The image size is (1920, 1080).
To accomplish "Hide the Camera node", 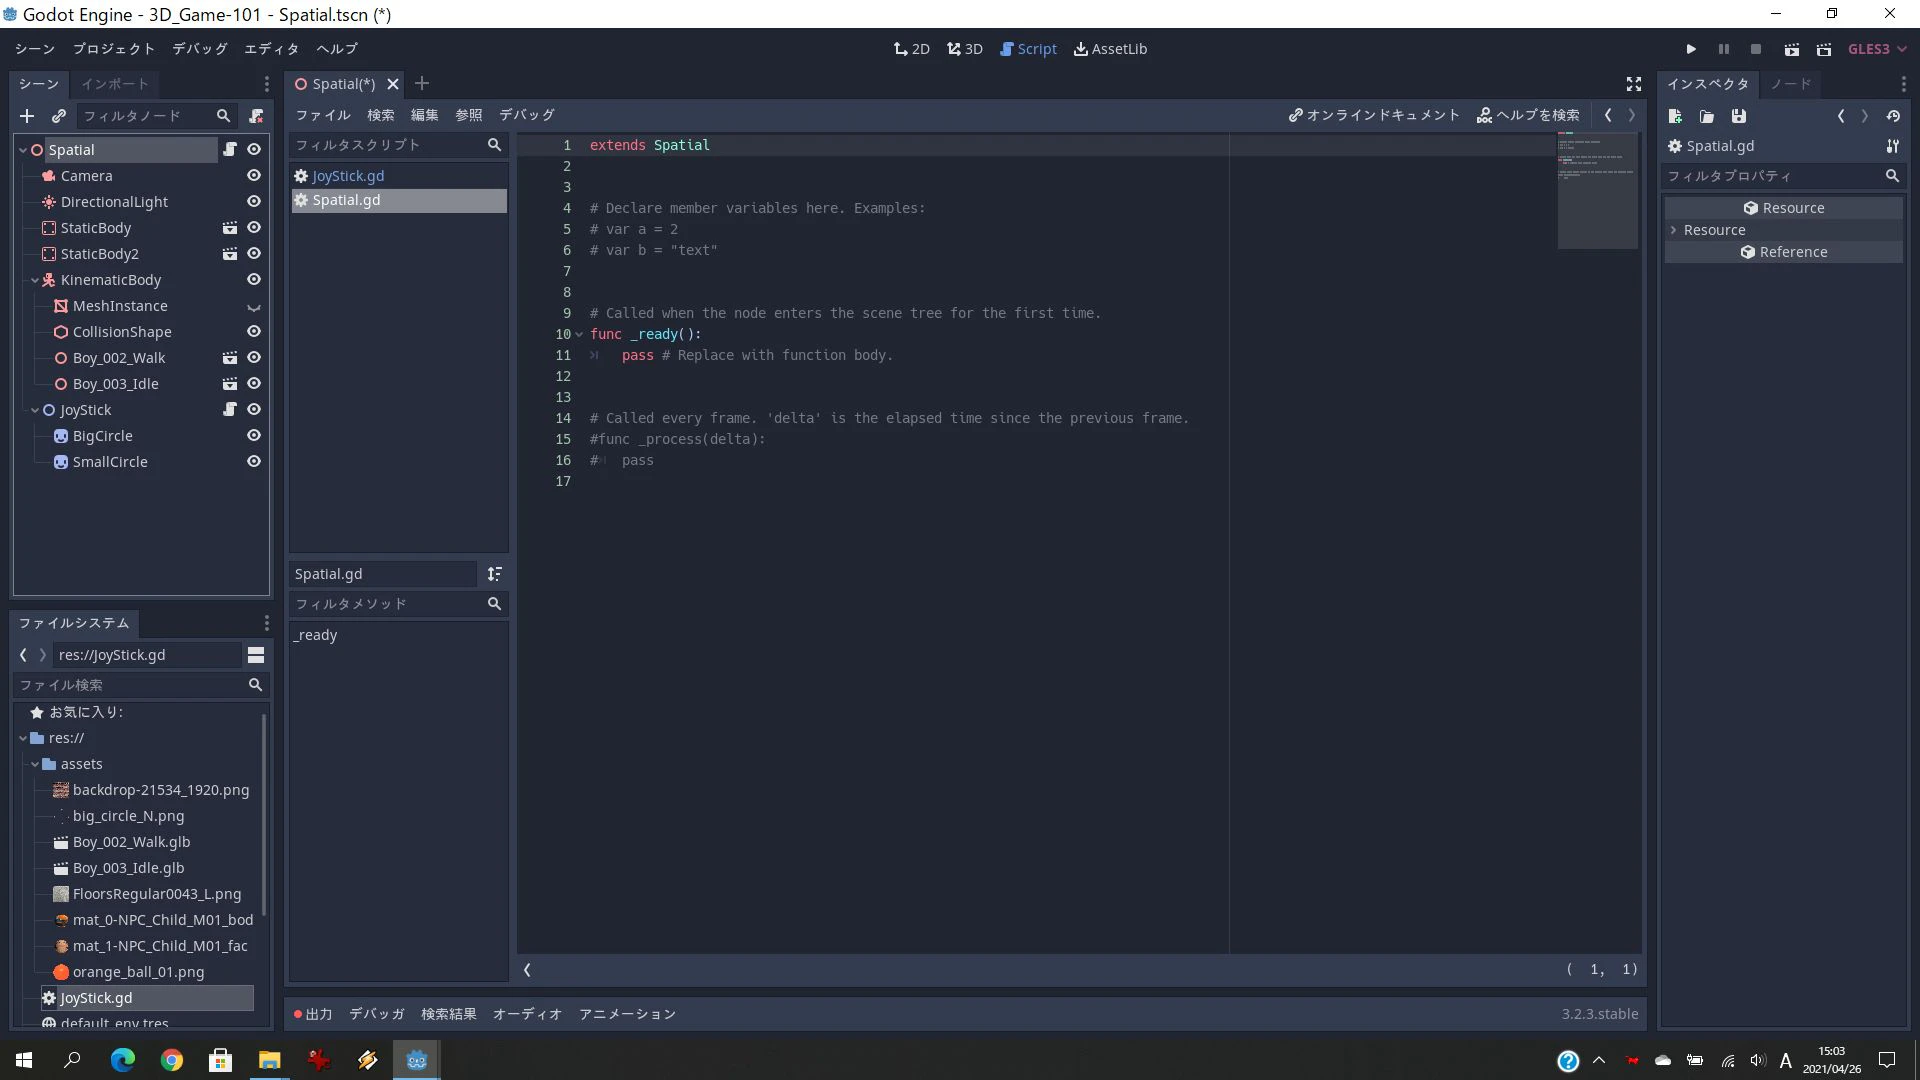I will pyautogui.click(x=254, y=175).
